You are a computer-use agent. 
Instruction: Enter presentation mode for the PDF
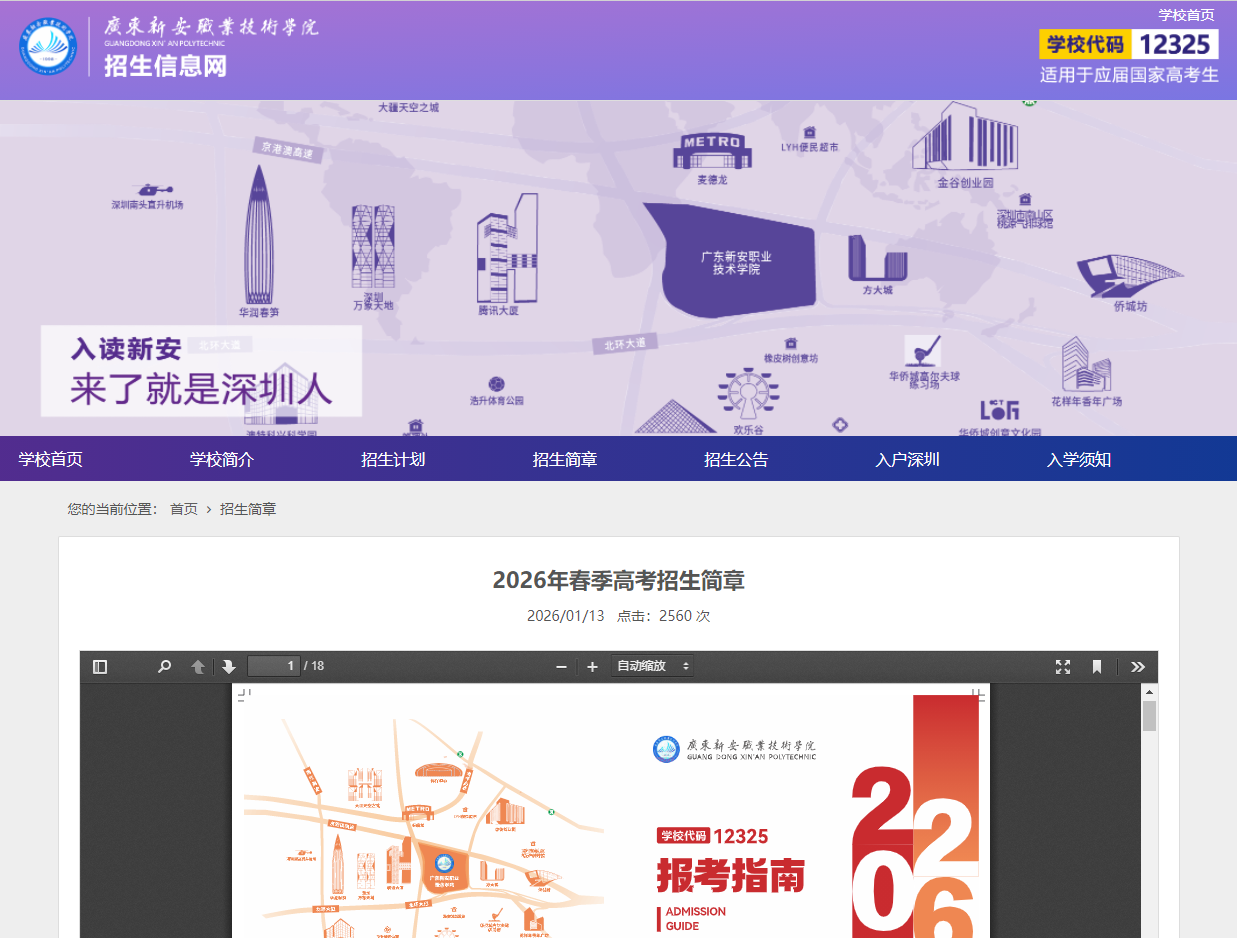tap(1063, 665)
